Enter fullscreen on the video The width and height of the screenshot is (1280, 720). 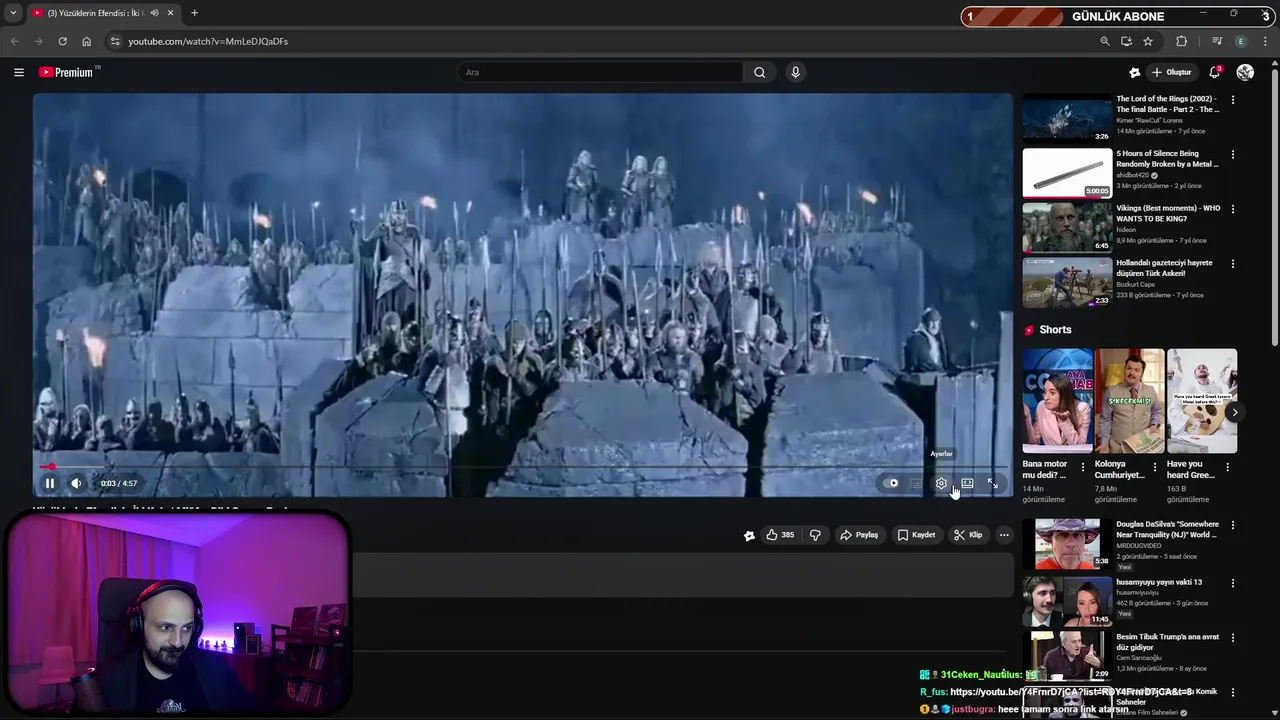tap(993, 483)
